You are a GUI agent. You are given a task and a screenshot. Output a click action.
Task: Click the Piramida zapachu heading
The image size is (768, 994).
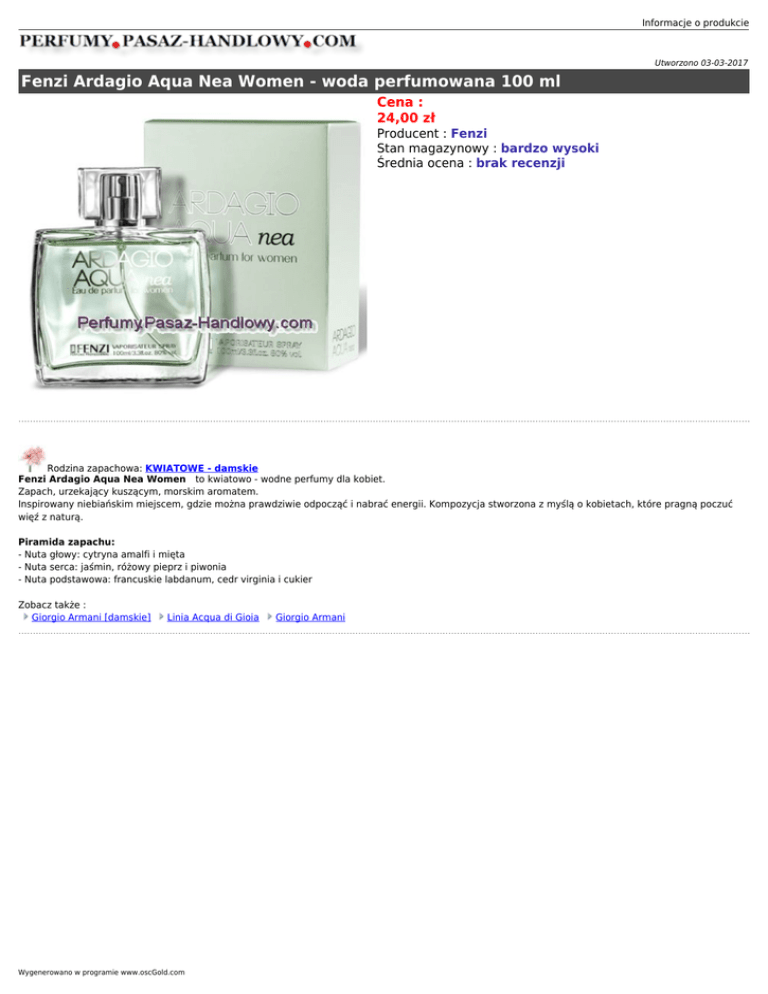point(67,542)
